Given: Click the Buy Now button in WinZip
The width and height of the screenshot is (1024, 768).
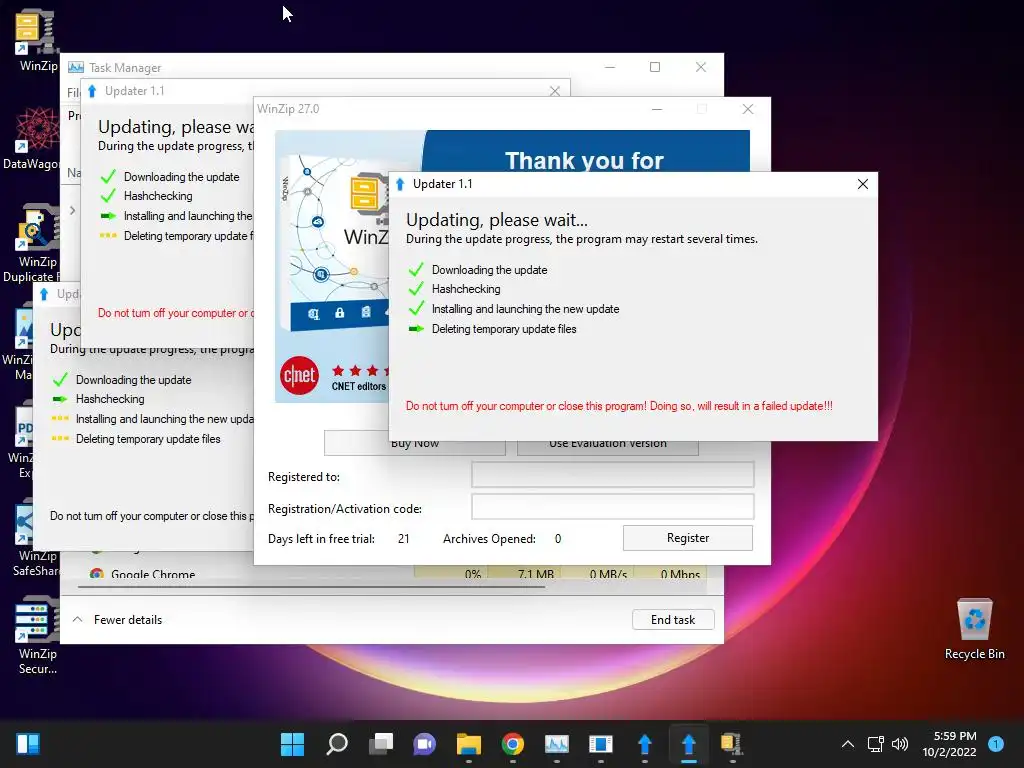Looking at the screenshot, I should point(415,448).
